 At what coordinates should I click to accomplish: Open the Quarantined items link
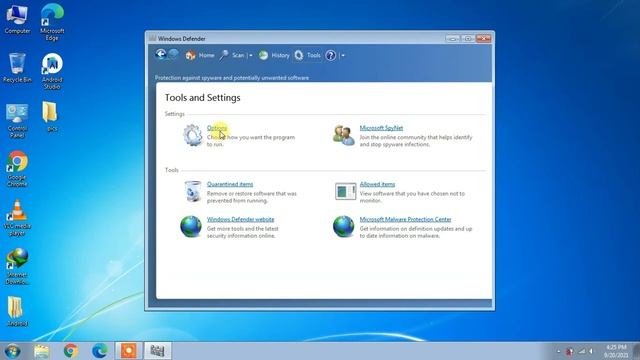(x=230, y=184)
